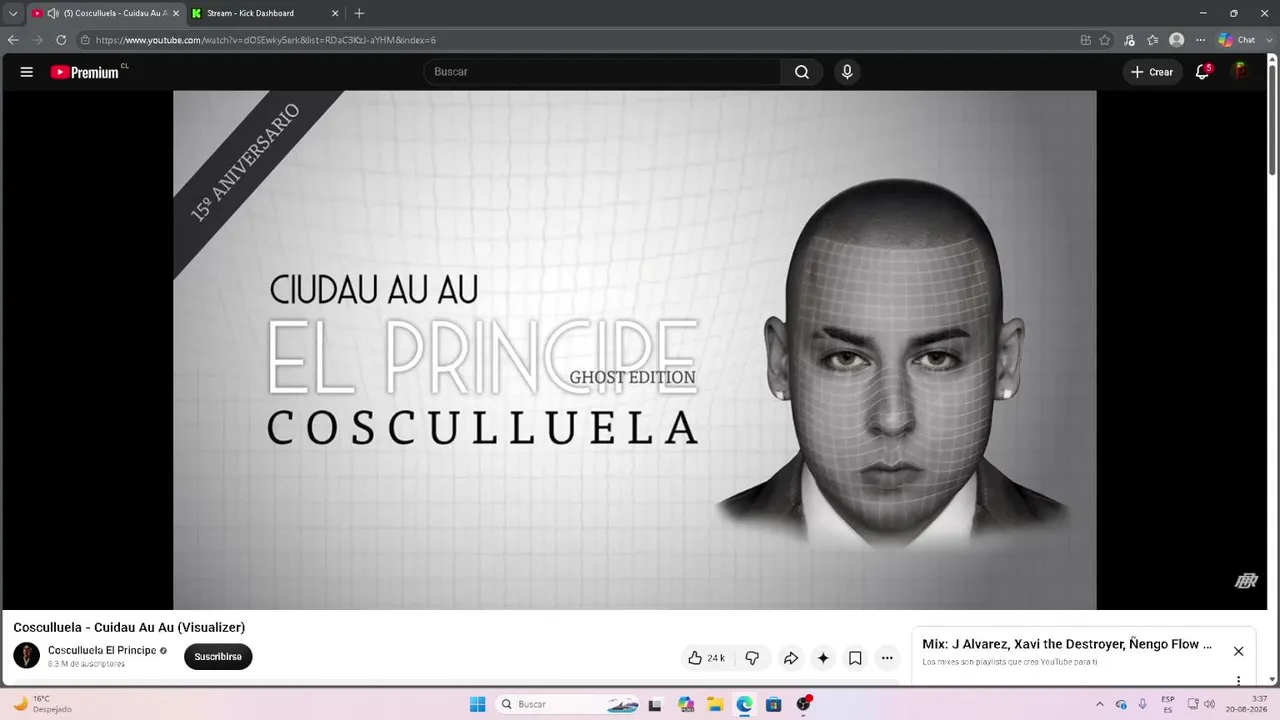Click the YouTube search magnifier button
This screenshot has width=1280, height=720.
802,72
